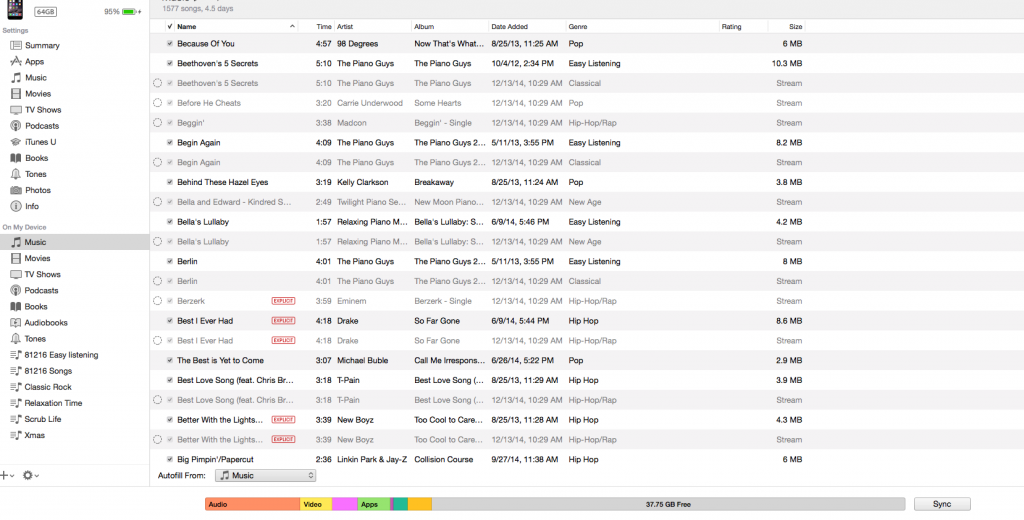1024x520 pixels.
Task: Click Audio segment of storage bar
Action: pyautogui.click(x=253, y=504)
